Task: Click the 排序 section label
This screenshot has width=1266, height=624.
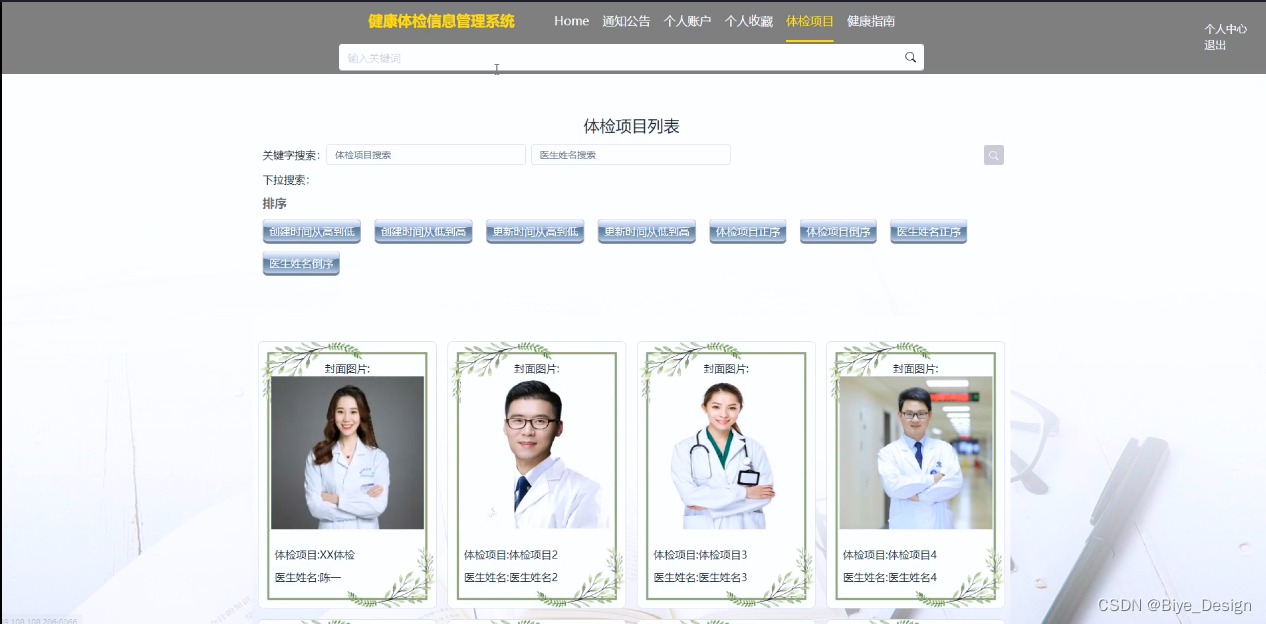Action: click(x=275, y=204)
